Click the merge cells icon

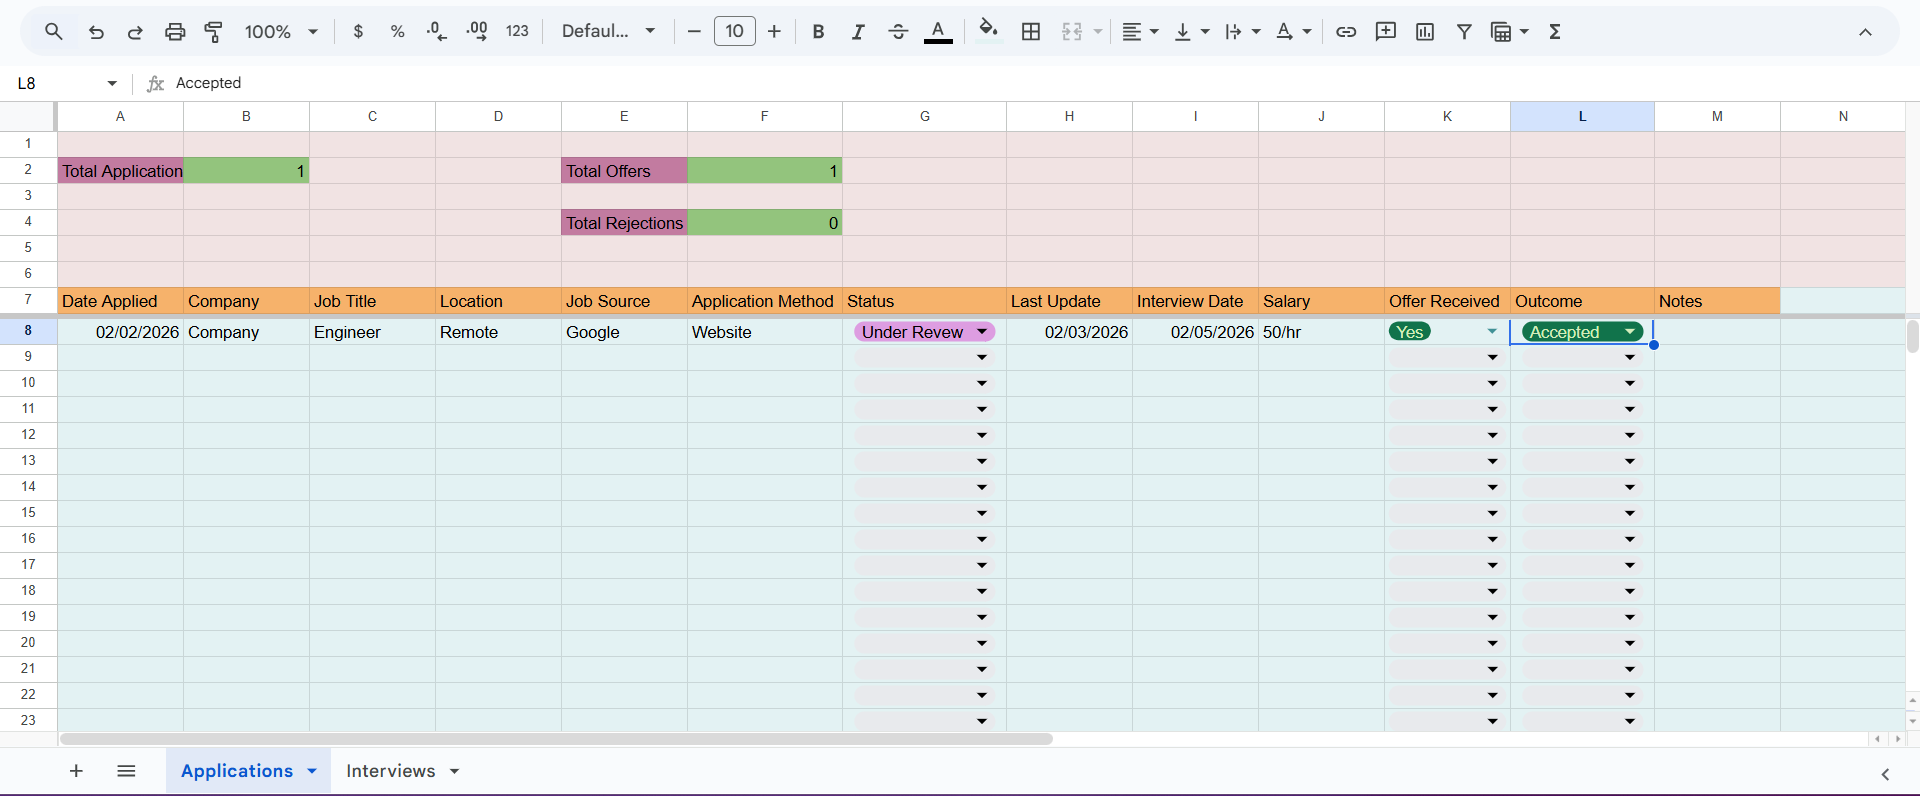(1072, 32)
